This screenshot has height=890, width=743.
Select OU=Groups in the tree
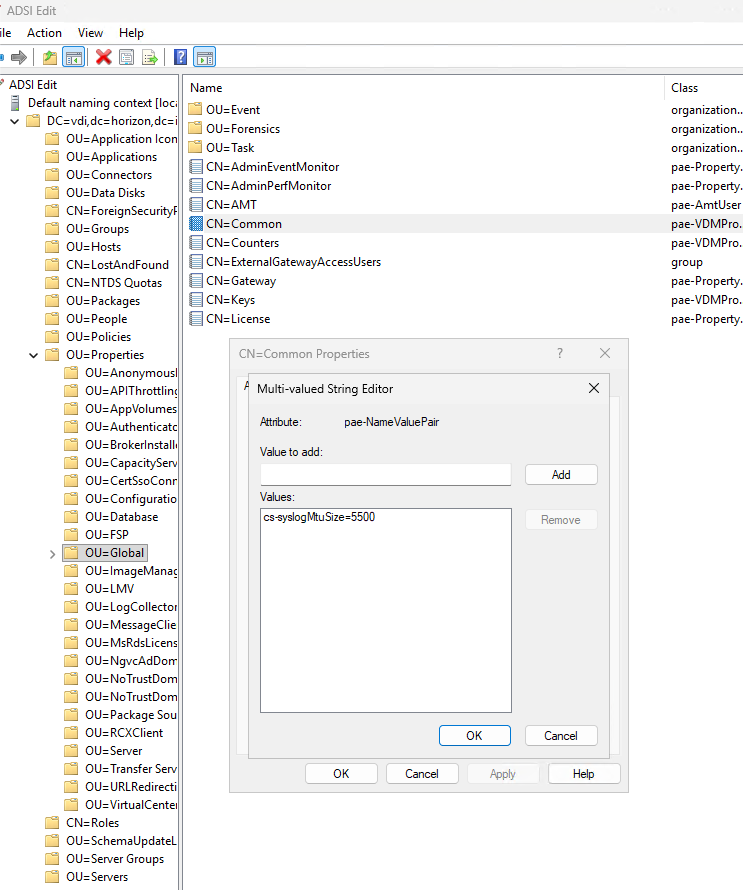(98, 229)
